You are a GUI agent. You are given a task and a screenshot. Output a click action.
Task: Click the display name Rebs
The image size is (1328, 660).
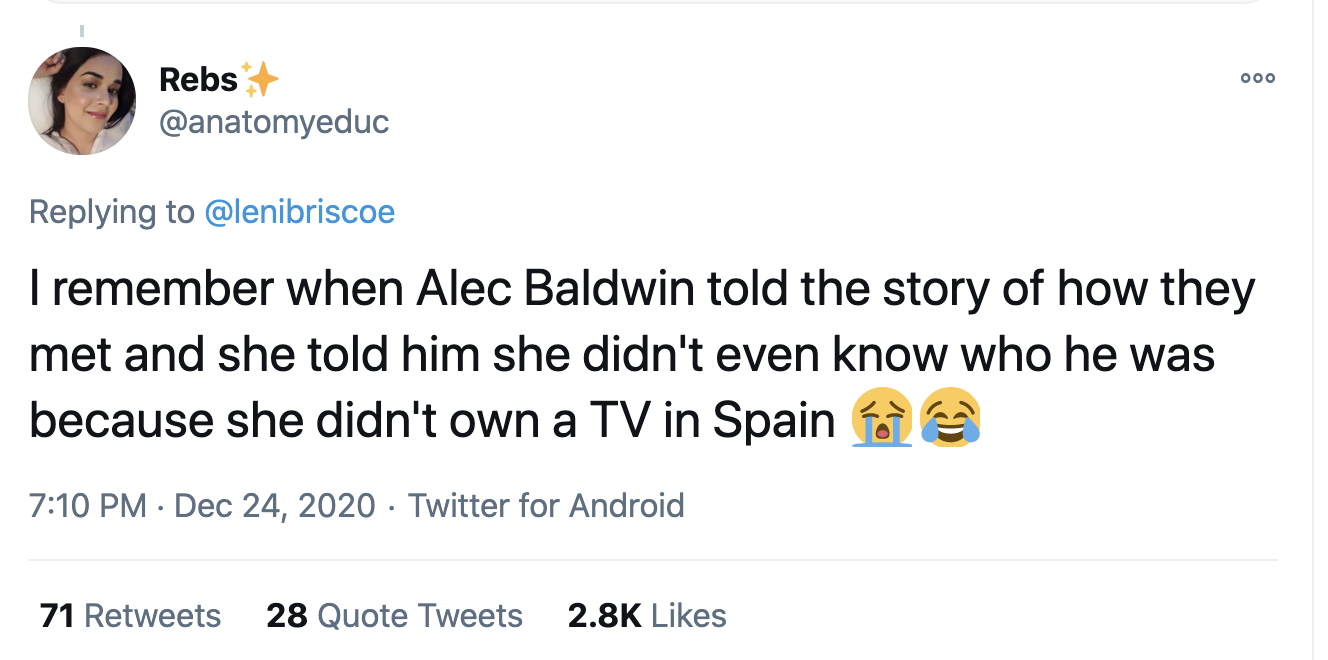point(198,80)
